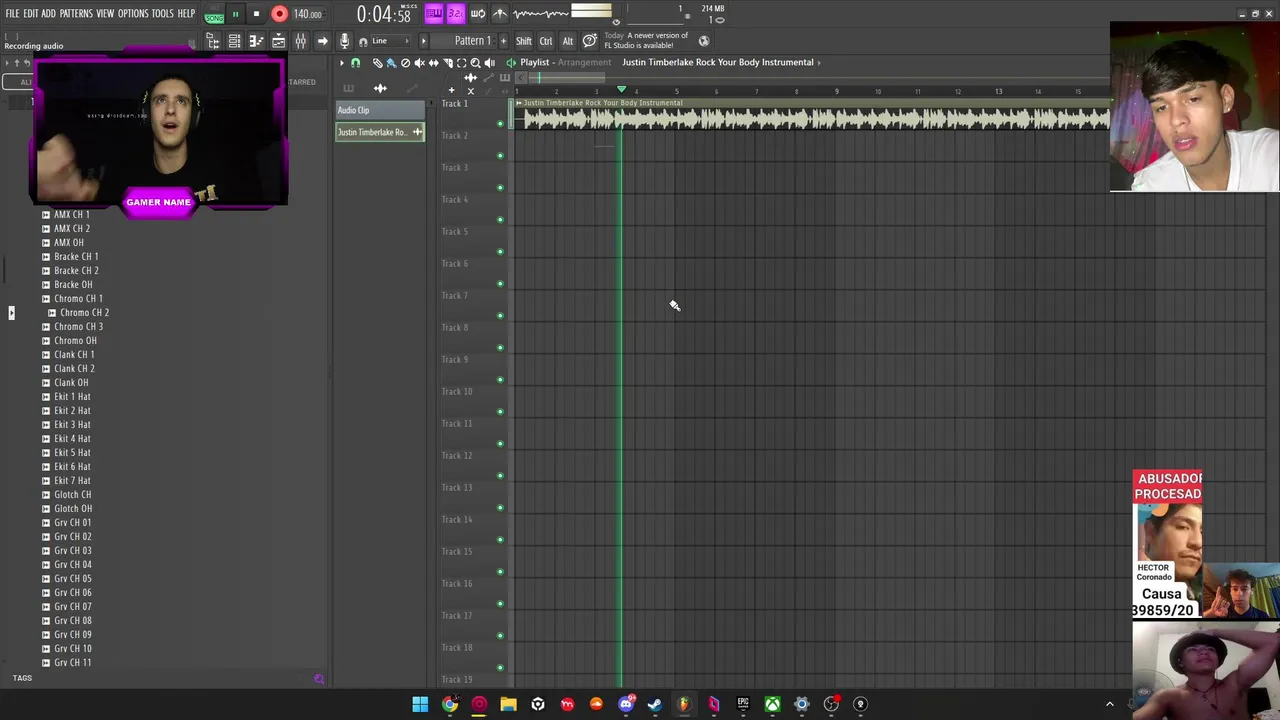Select the Select tool in playlist

[461, 63]
